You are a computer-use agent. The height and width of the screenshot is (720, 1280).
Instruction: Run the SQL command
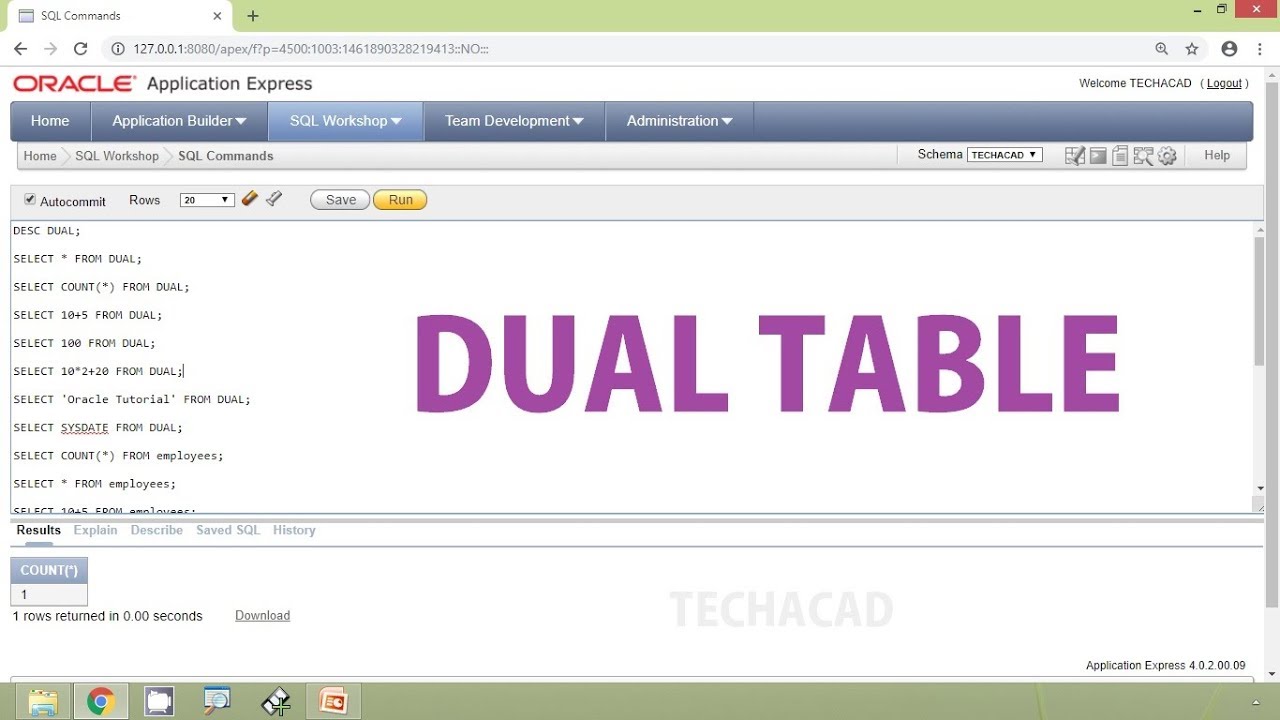400,200
